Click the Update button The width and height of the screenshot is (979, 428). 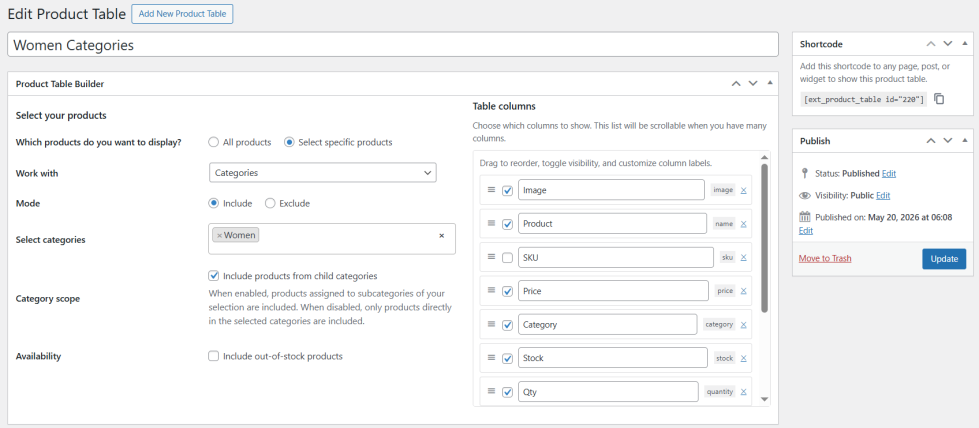pos(943,259)
